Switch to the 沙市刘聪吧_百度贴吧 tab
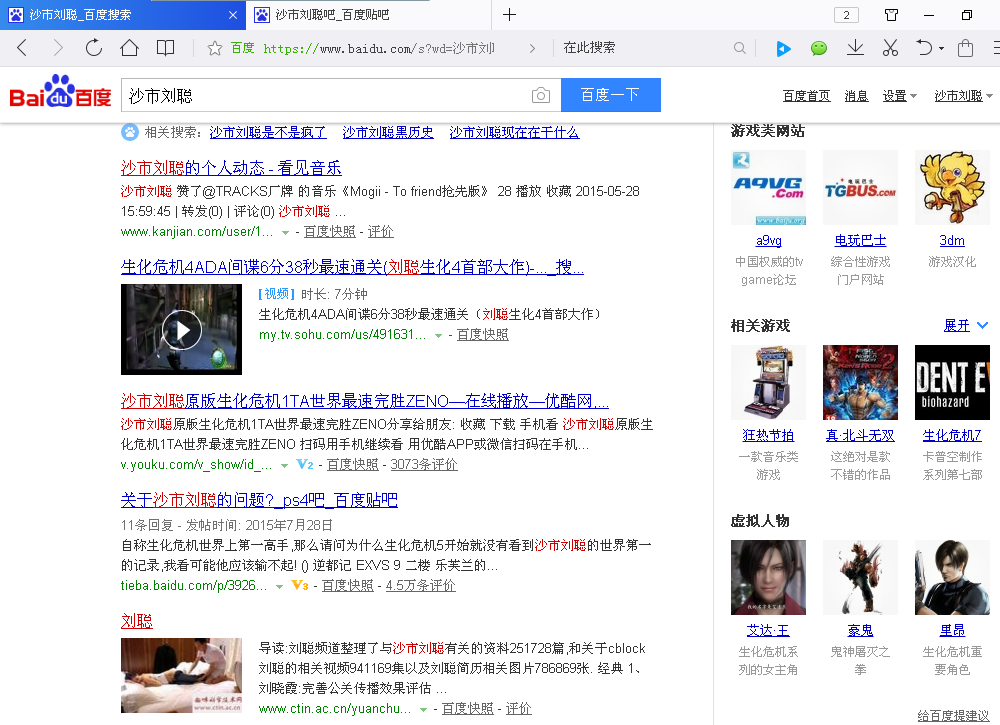The height and width of the screenshot is (725, 1000). [x=369, y=15]
